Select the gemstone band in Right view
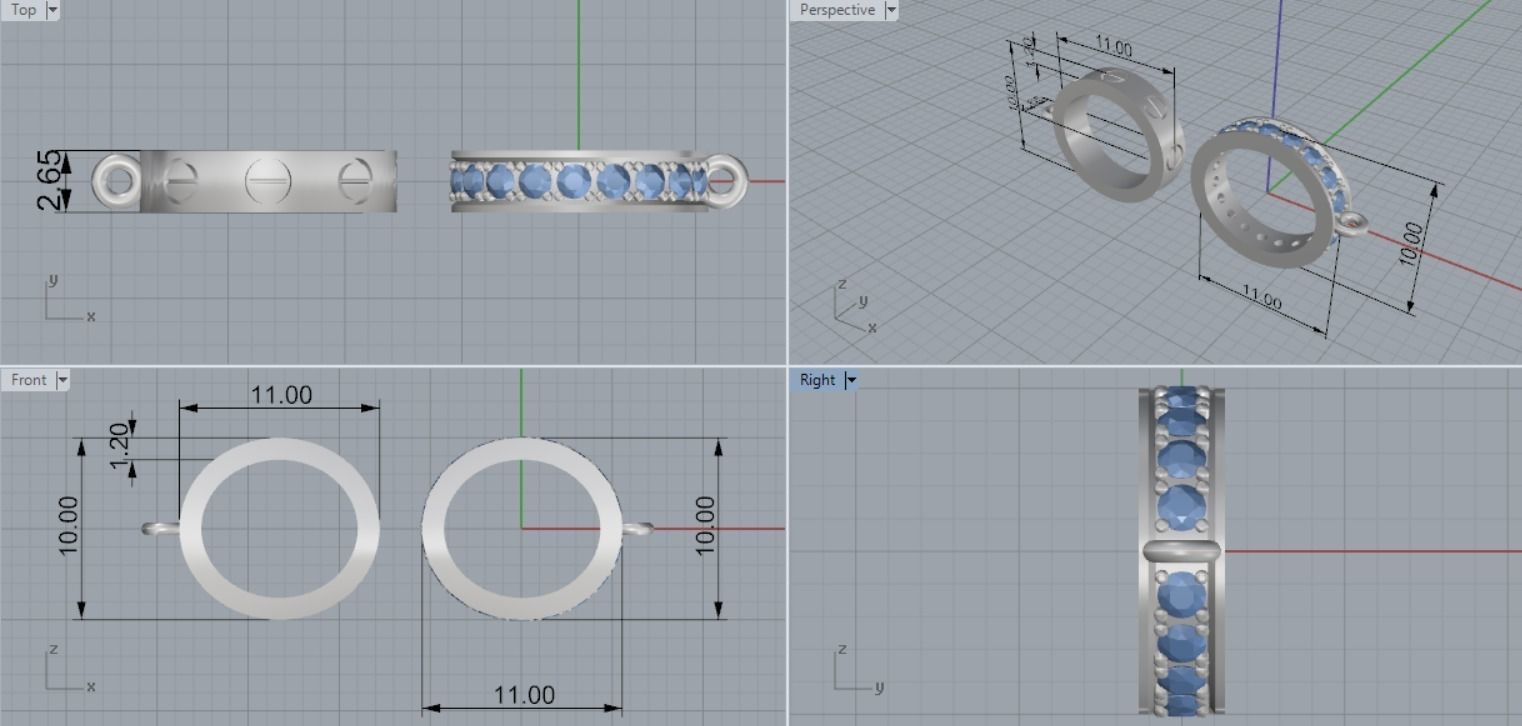 coord(1181,551)
